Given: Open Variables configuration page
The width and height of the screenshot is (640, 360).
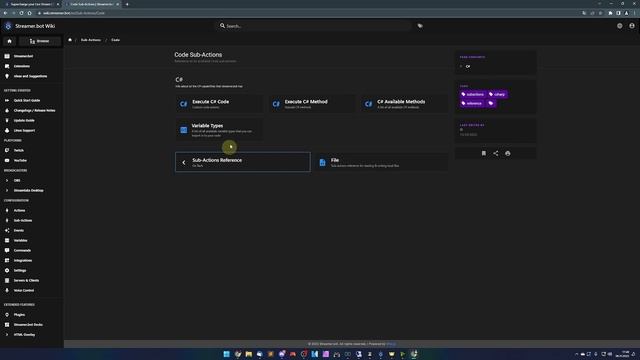Looking at the screenshot, I should click(x=31, y=240).
